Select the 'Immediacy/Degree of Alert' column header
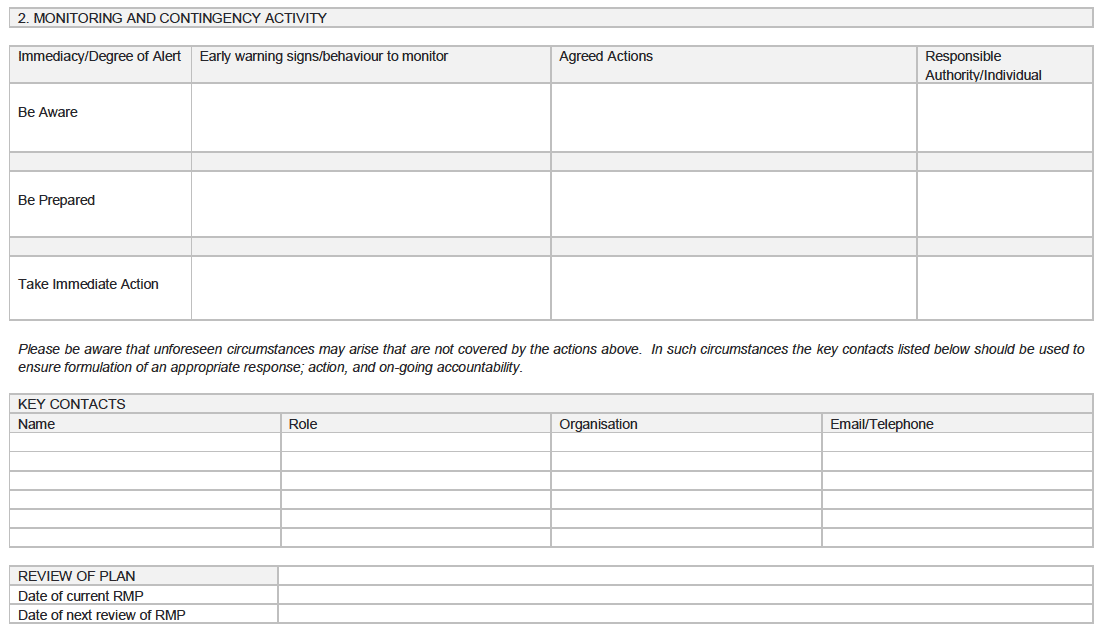The height and width of the screenshot is (629, 1101). (x=100, y=56)
